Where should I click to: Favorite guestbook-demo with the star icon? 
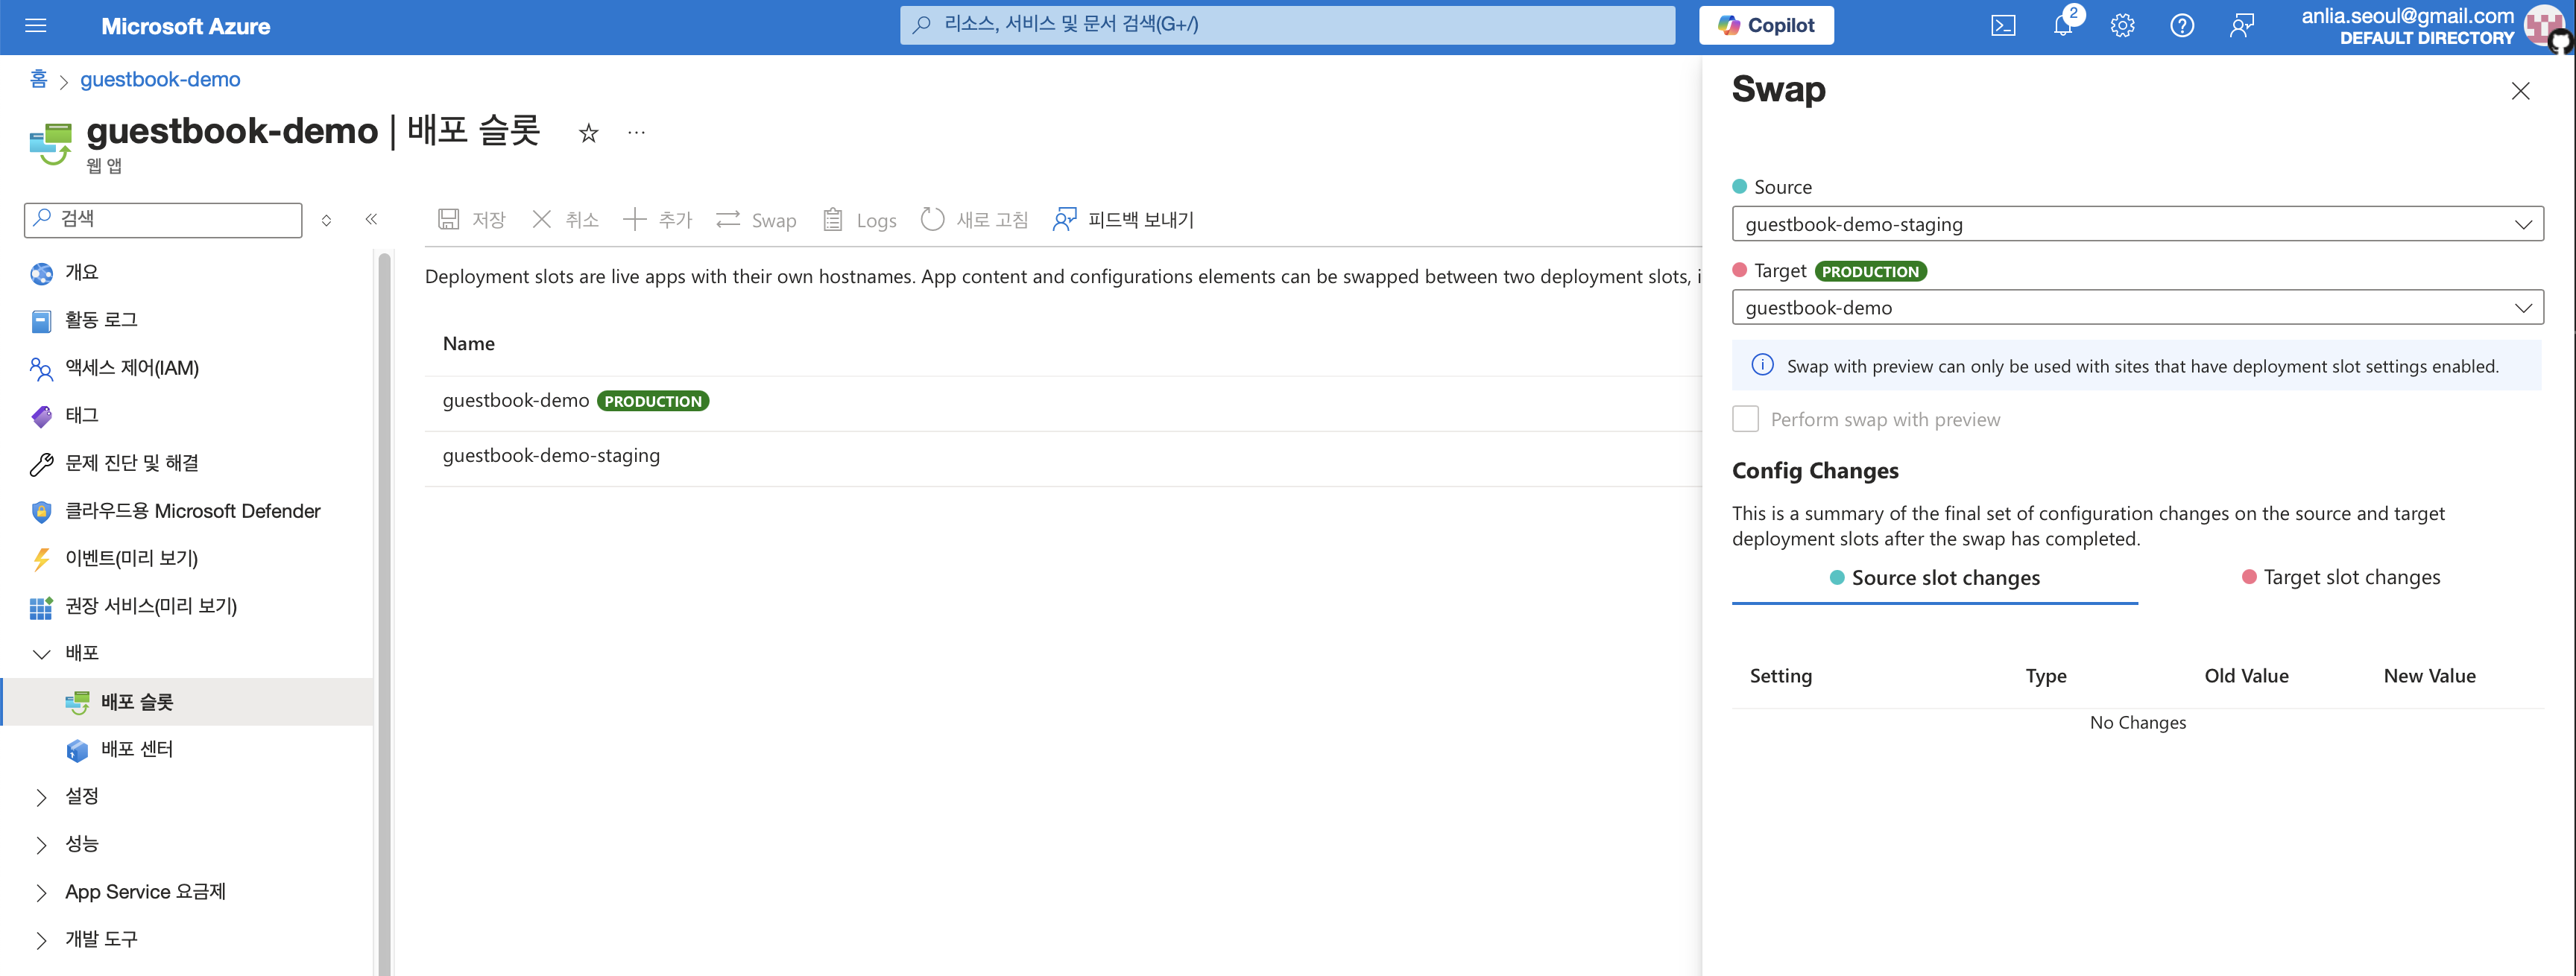pyautogui.click(x=589, y=133)
